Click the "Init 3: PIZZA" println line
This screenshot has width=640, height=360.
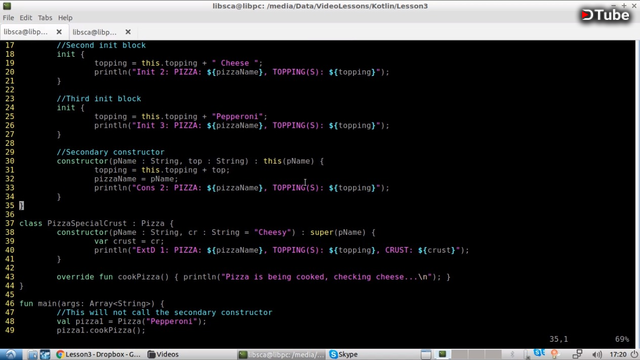tap(242, 126)
